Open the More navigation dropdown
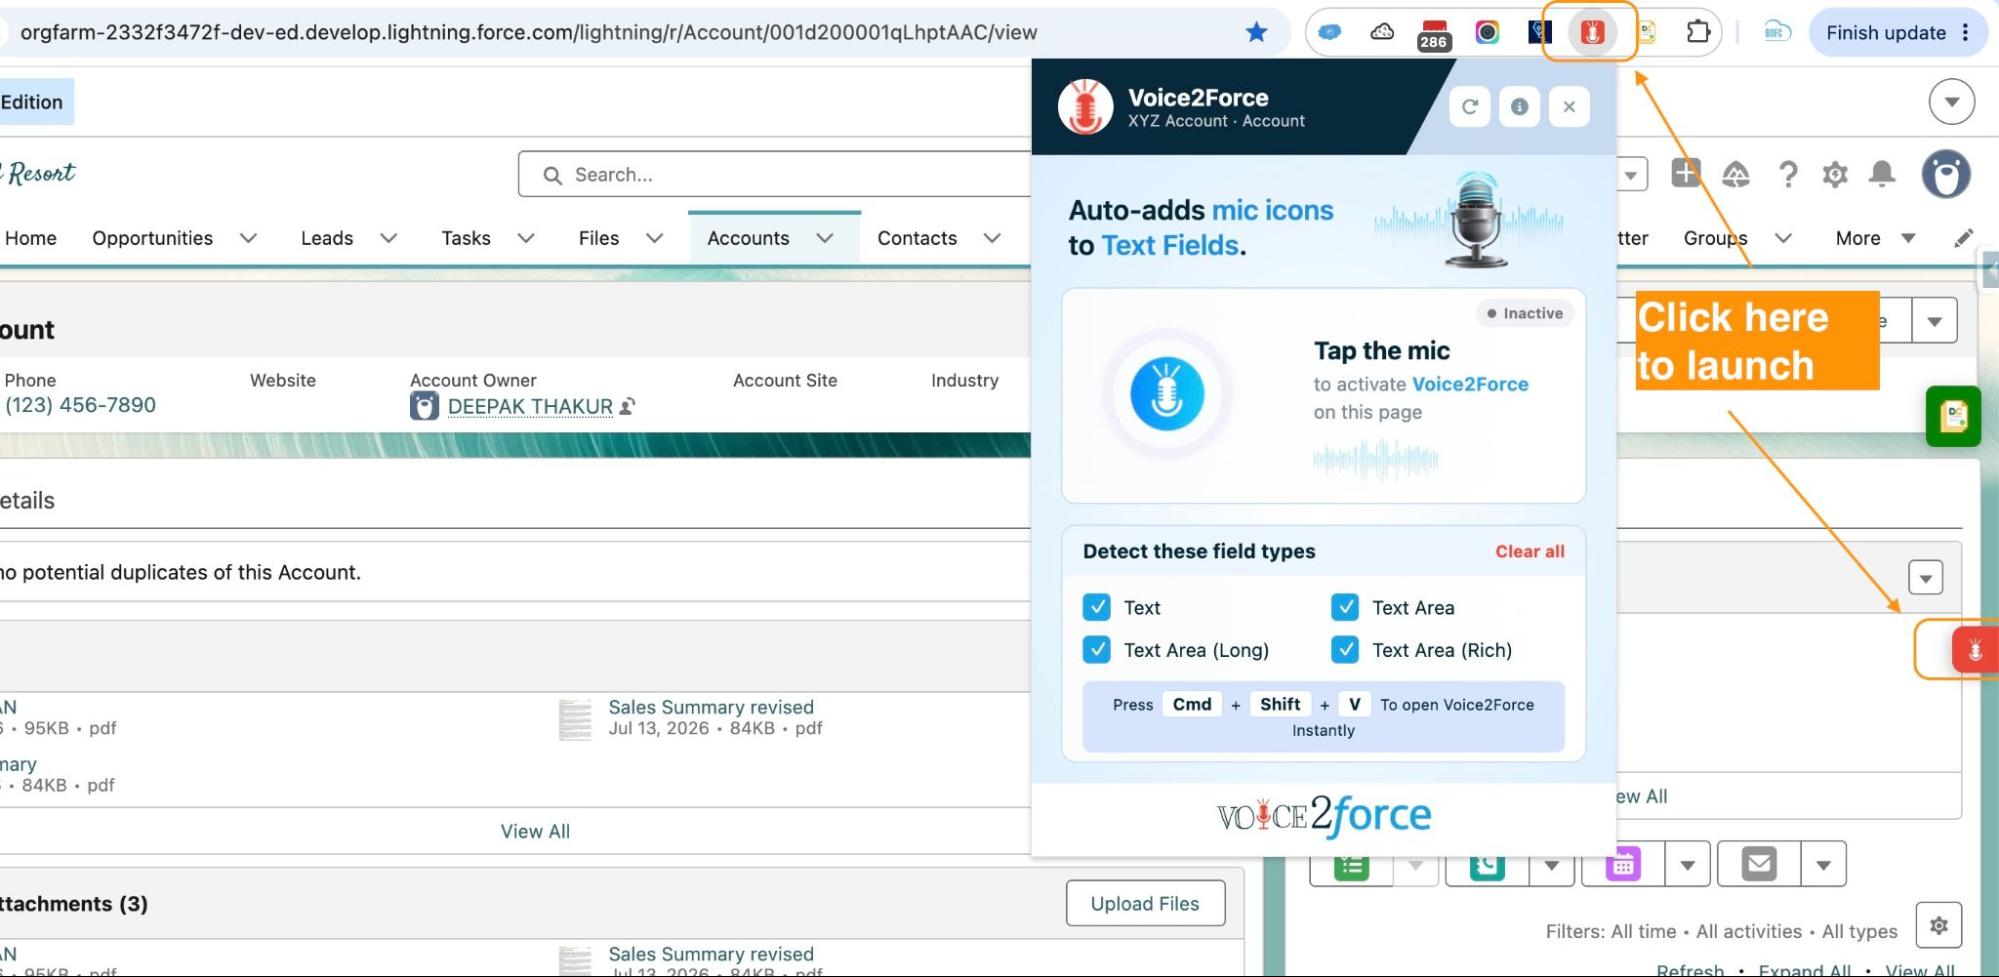Viewport: 1999px width, 977px height. (x=1875, y=238)
